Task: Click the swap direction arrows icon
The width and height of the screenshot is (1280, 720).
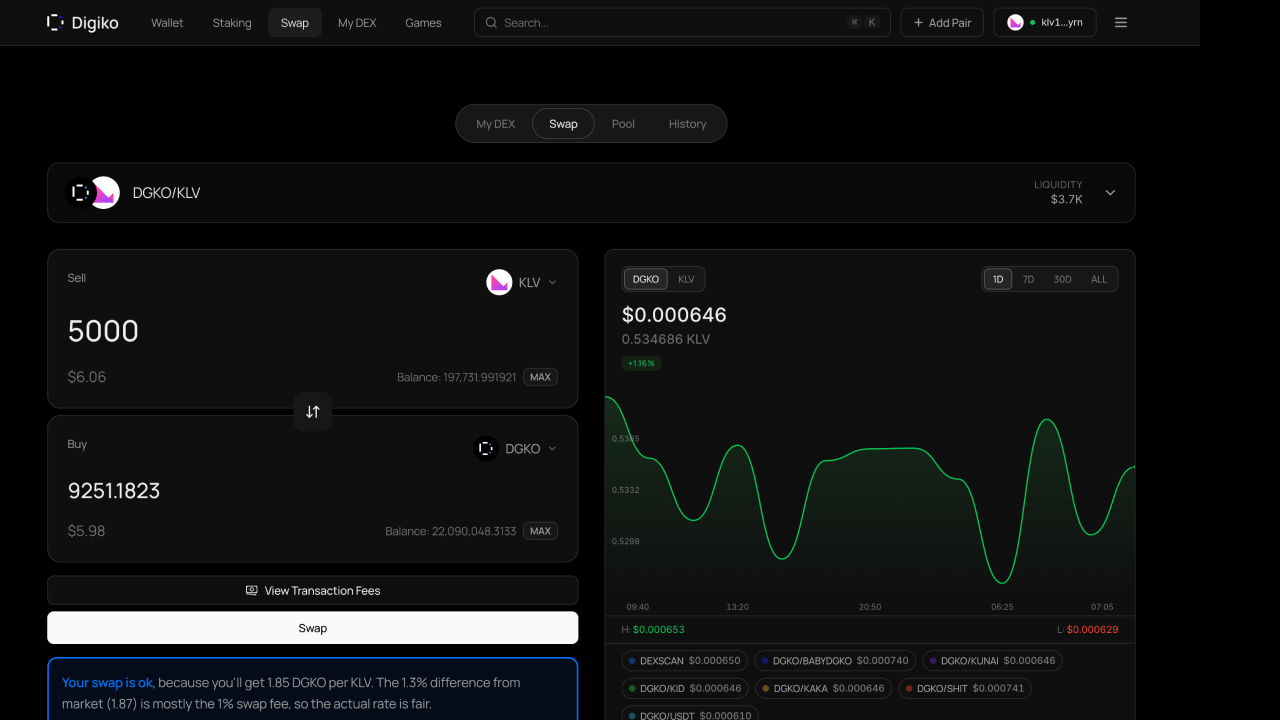Action: click(313, 411)
